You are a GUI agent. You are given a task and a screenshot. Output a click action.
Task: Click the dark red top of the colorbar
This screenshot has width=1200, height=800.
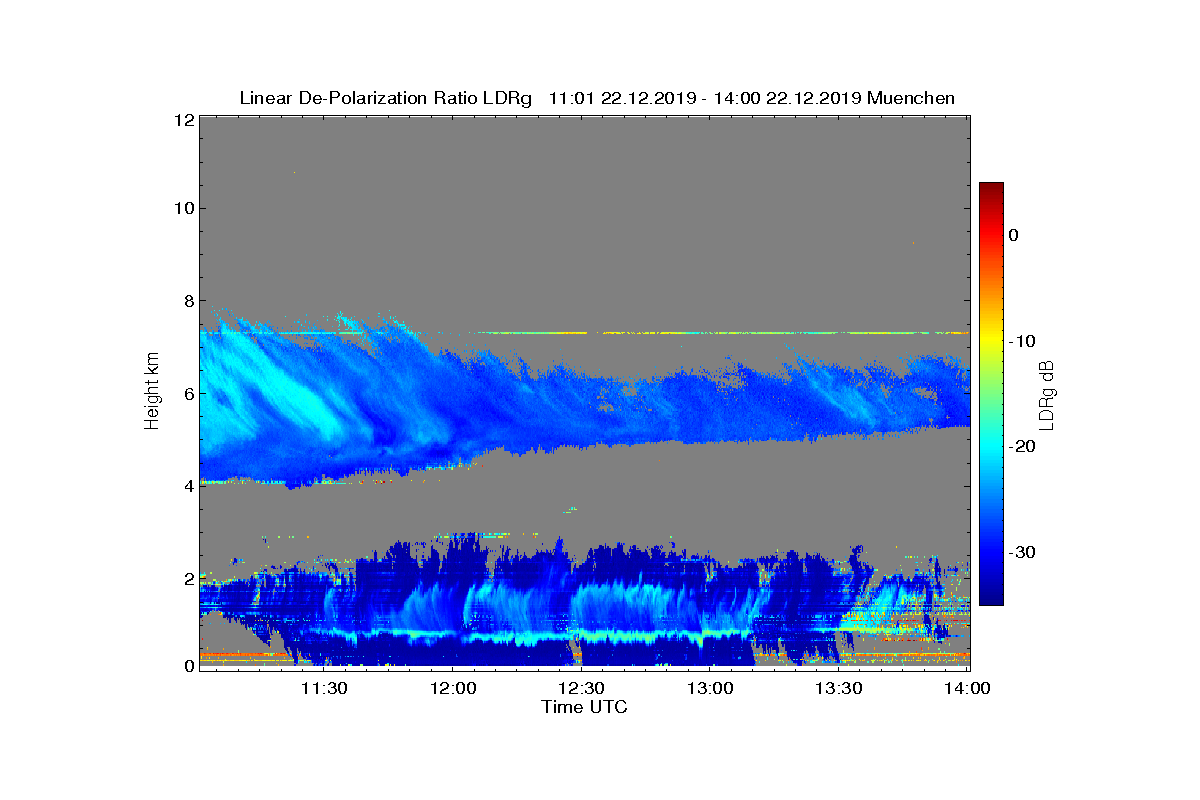click(x=991, y=188)
